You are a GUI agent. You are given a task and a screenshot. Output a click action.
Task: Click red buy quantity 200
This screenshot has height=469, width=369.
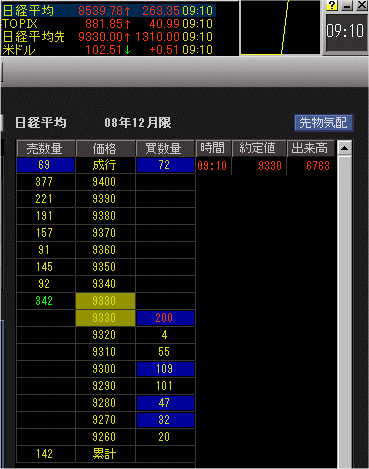click(165, 318)
